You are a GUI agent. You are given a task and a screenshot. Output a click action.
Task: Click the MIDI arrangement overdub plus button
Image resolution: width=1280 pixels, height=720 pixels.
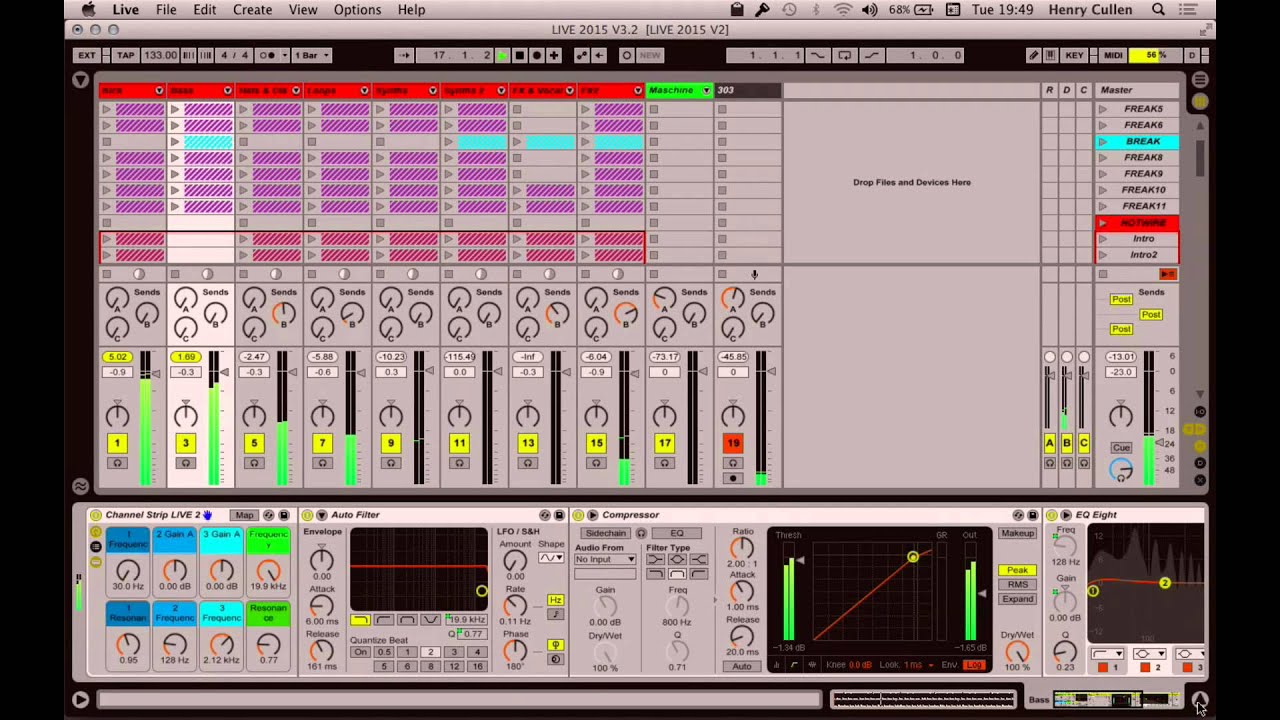(x=554, y=55)
